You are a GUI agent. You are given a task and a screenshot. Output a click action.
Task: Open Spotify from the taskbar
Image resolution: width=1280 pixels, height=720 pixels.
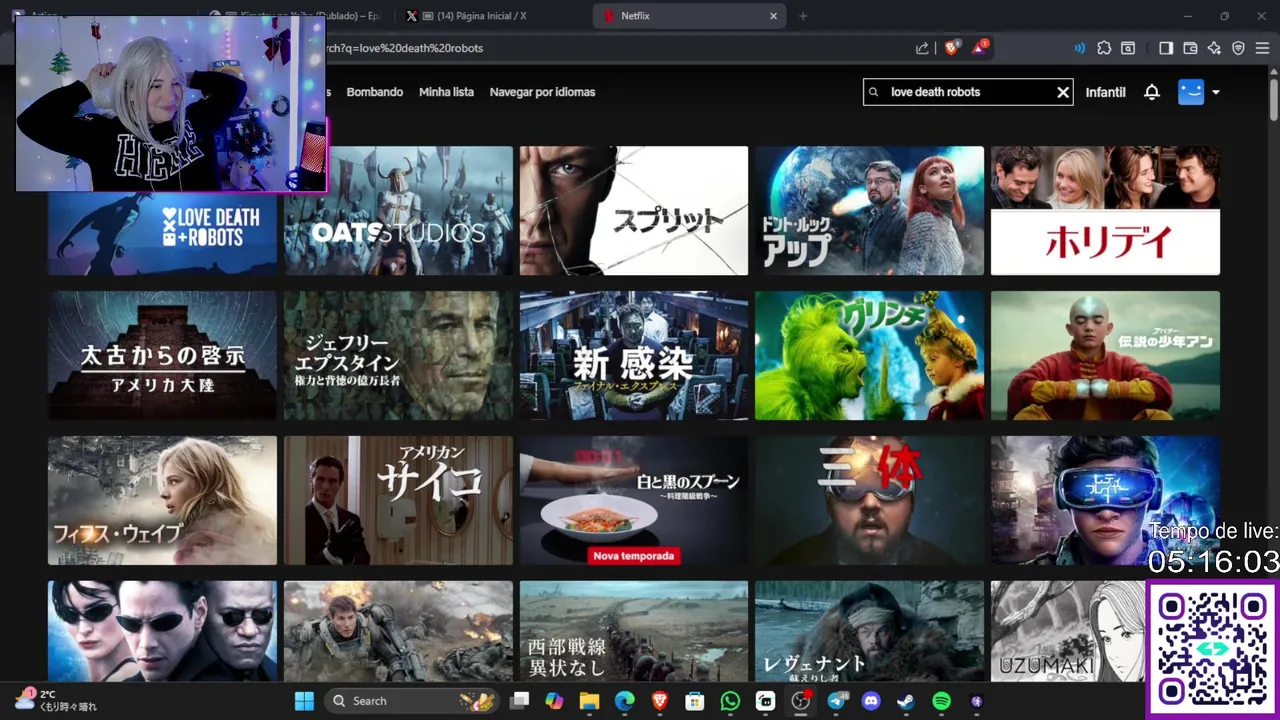[941, 701]
